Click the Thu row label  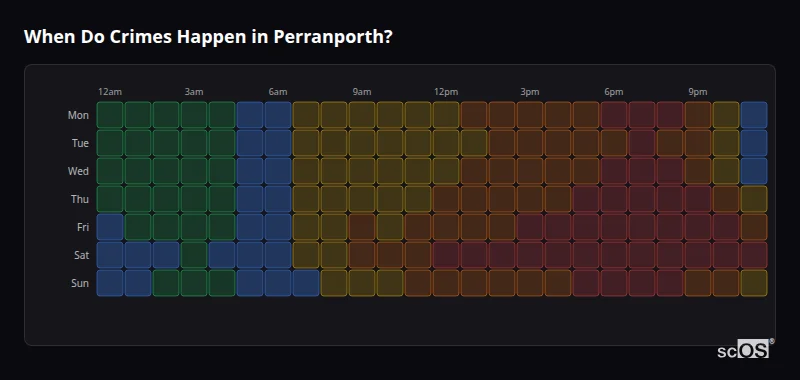coord(80,199)
